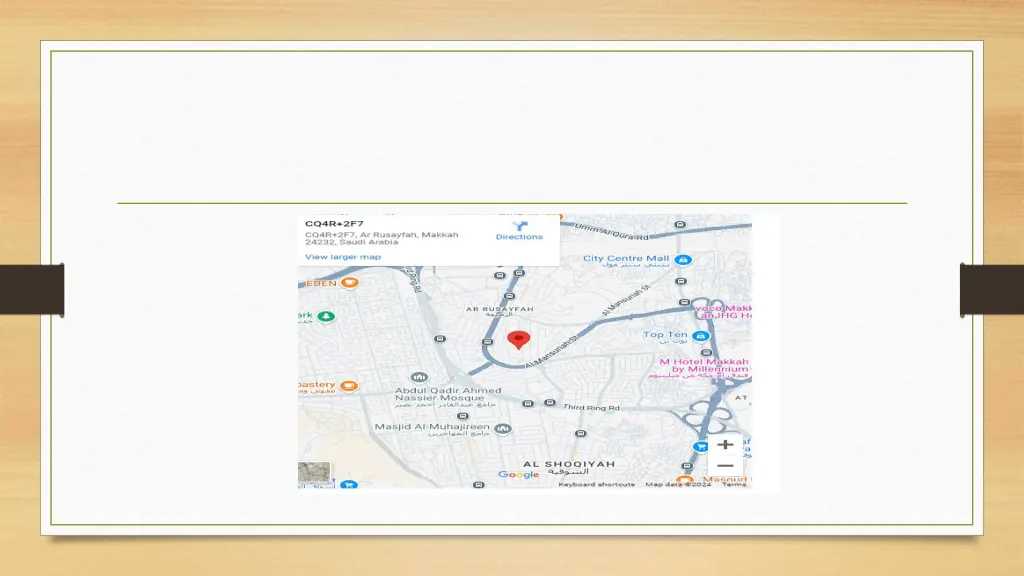Zoom out using the minus button
Image resolution: width=1024 pixels, height=576 pixels.
[x=724, y=466]
